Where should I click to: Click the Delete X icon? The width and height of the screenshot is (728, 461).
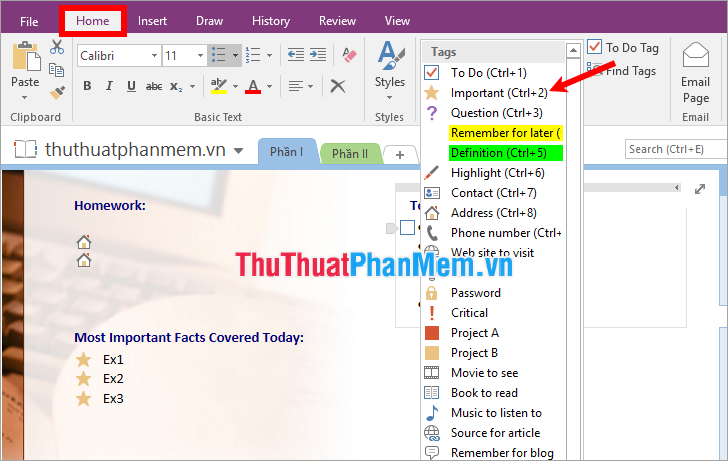click(338, 86)
